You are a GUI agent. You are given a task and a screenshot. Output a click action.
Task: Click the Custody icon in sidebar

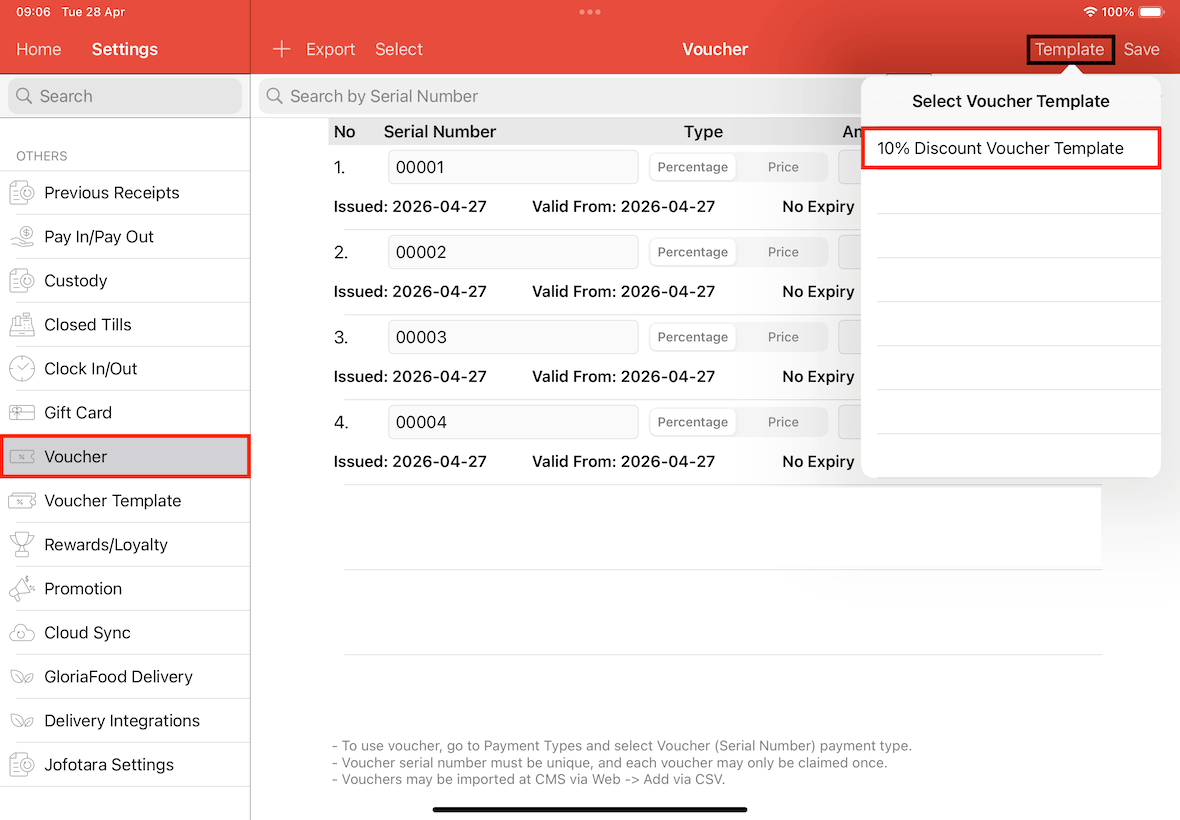[x=22, y=281]
